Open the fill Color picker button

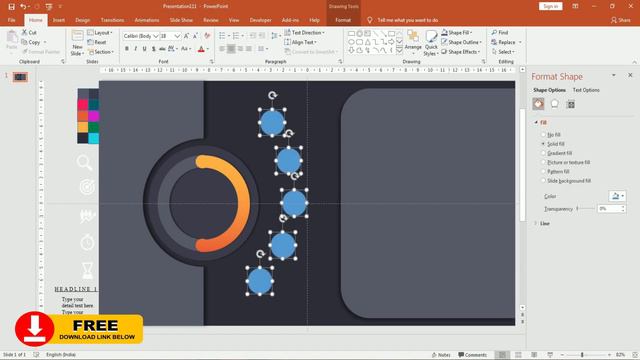[x=617, y=196]
